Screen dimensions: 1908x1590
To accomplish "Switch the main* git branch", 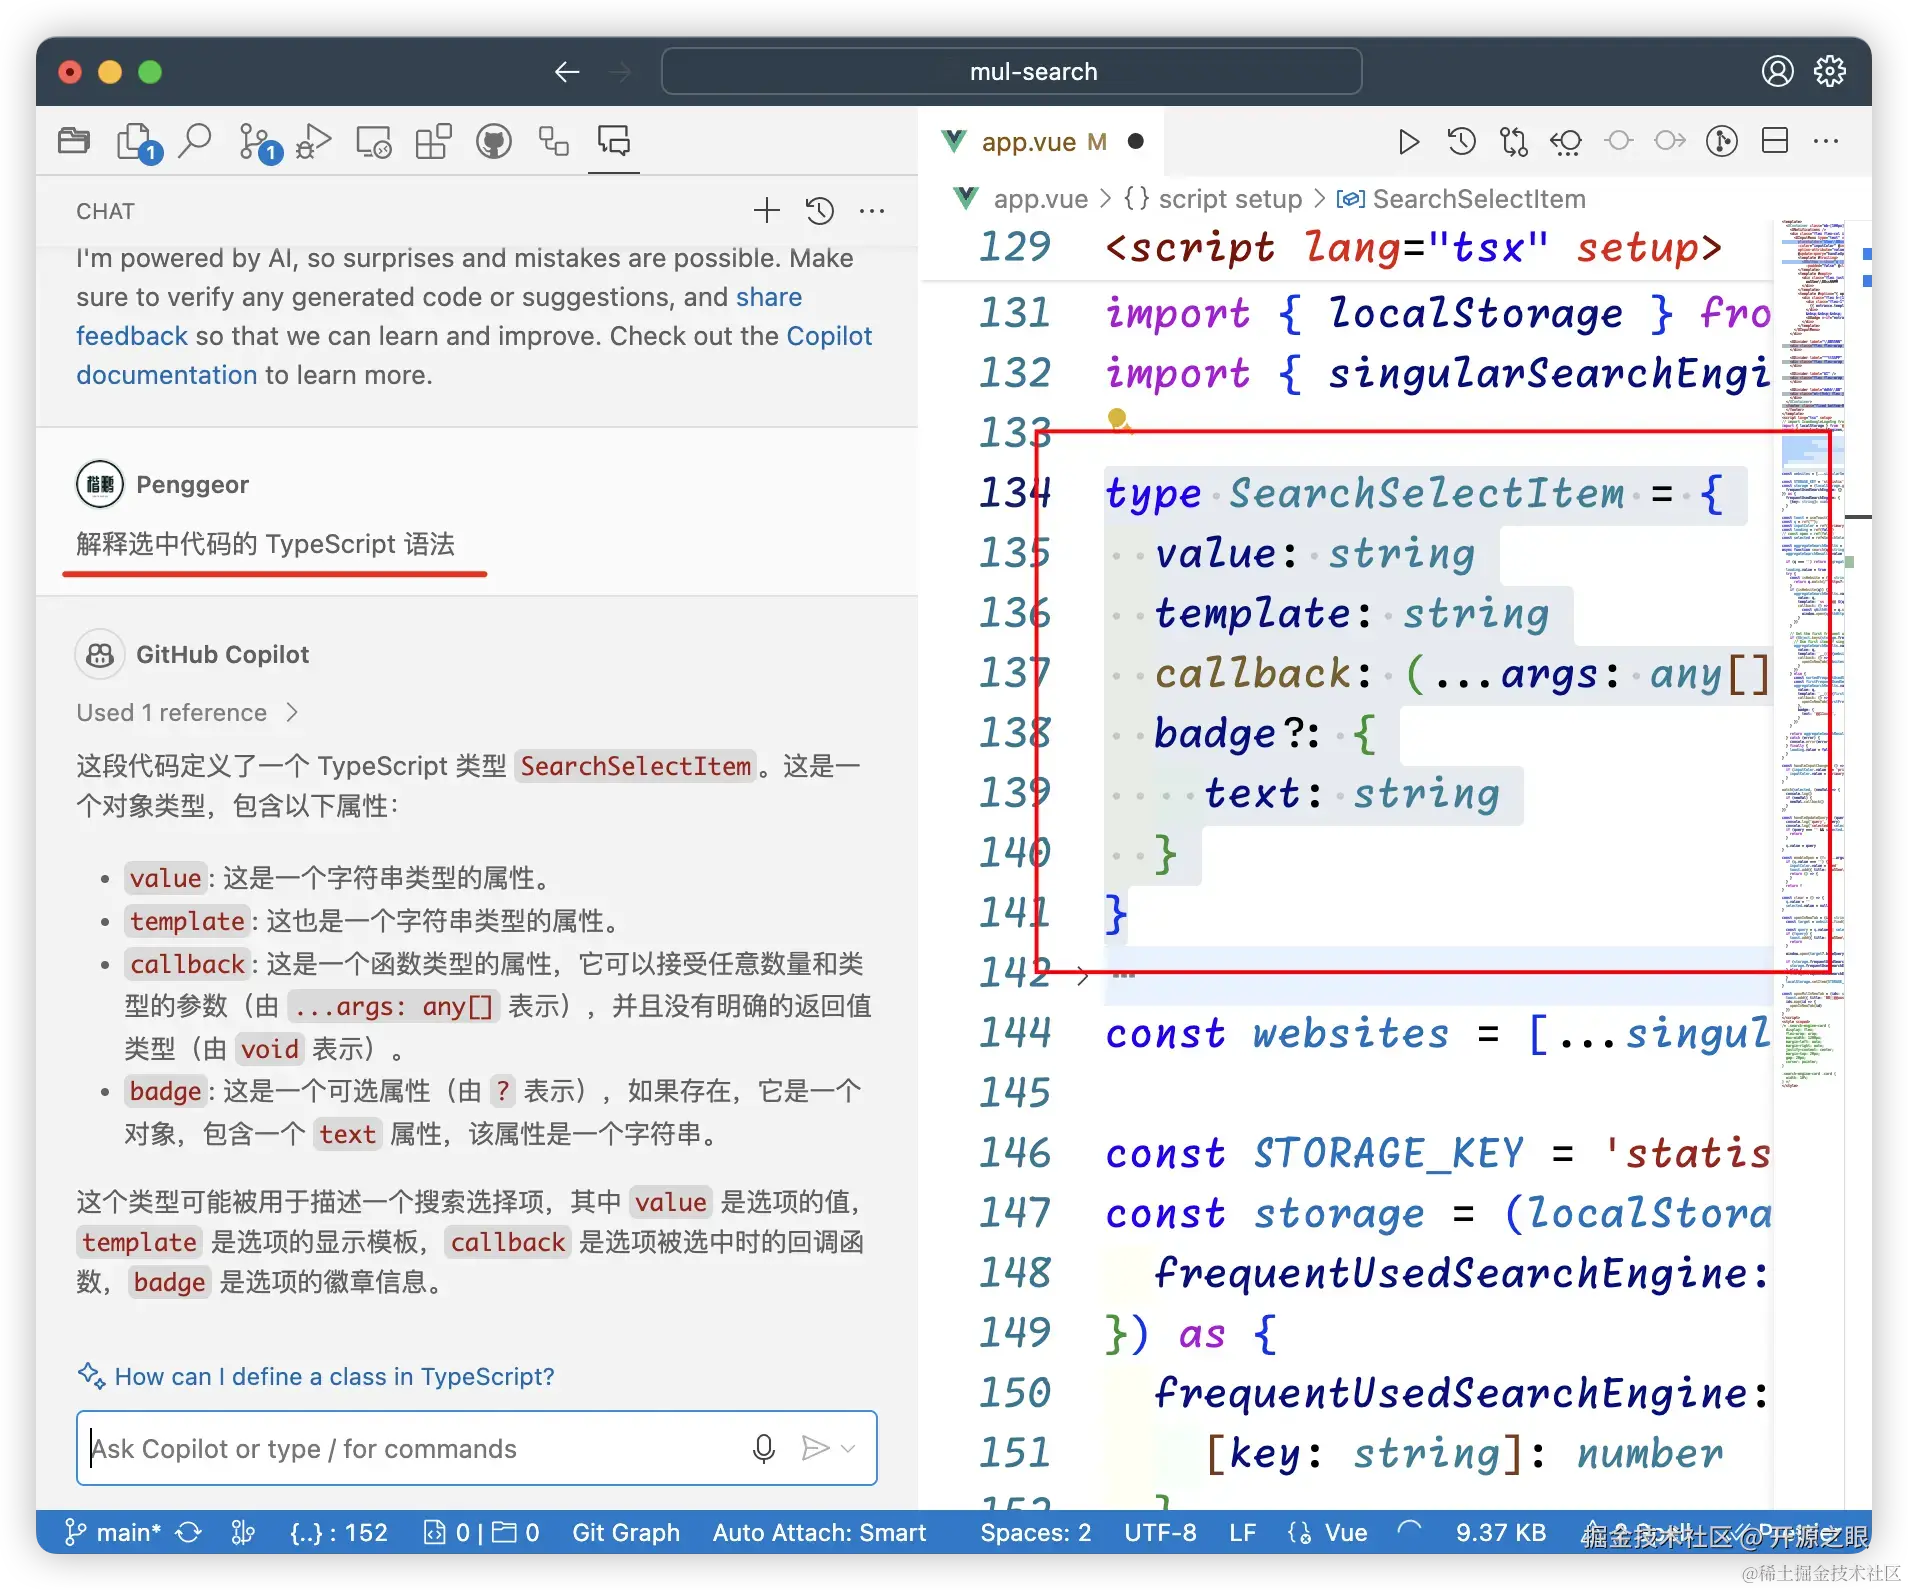I will [x=112, y=1532].
